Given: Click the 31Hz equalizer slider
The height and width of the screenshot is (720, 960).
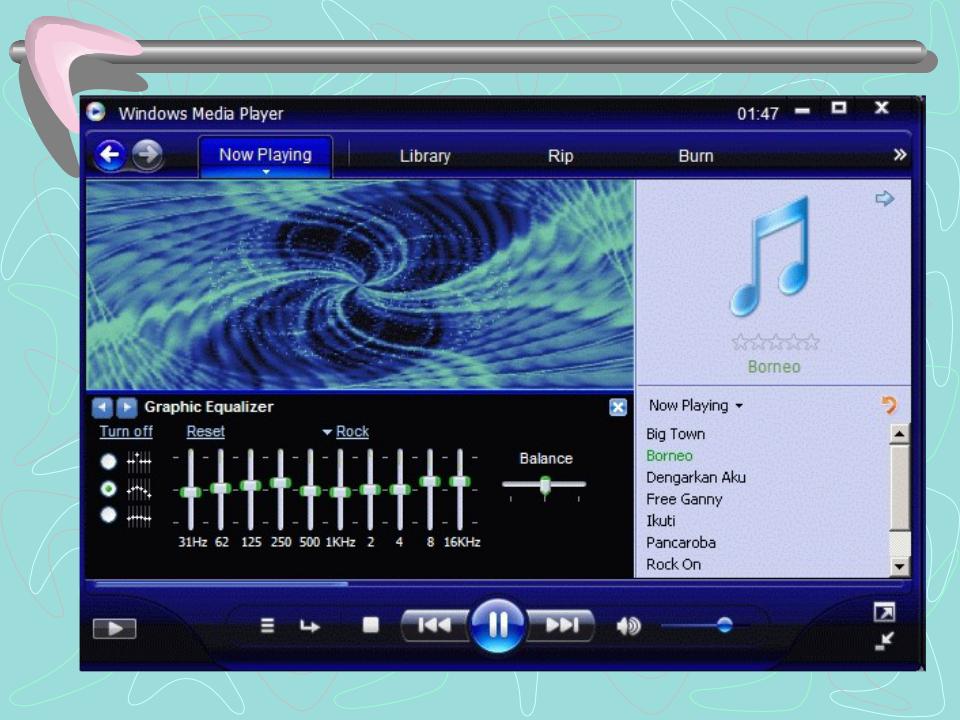Looking at the screenshot, I should click(190, 492).
